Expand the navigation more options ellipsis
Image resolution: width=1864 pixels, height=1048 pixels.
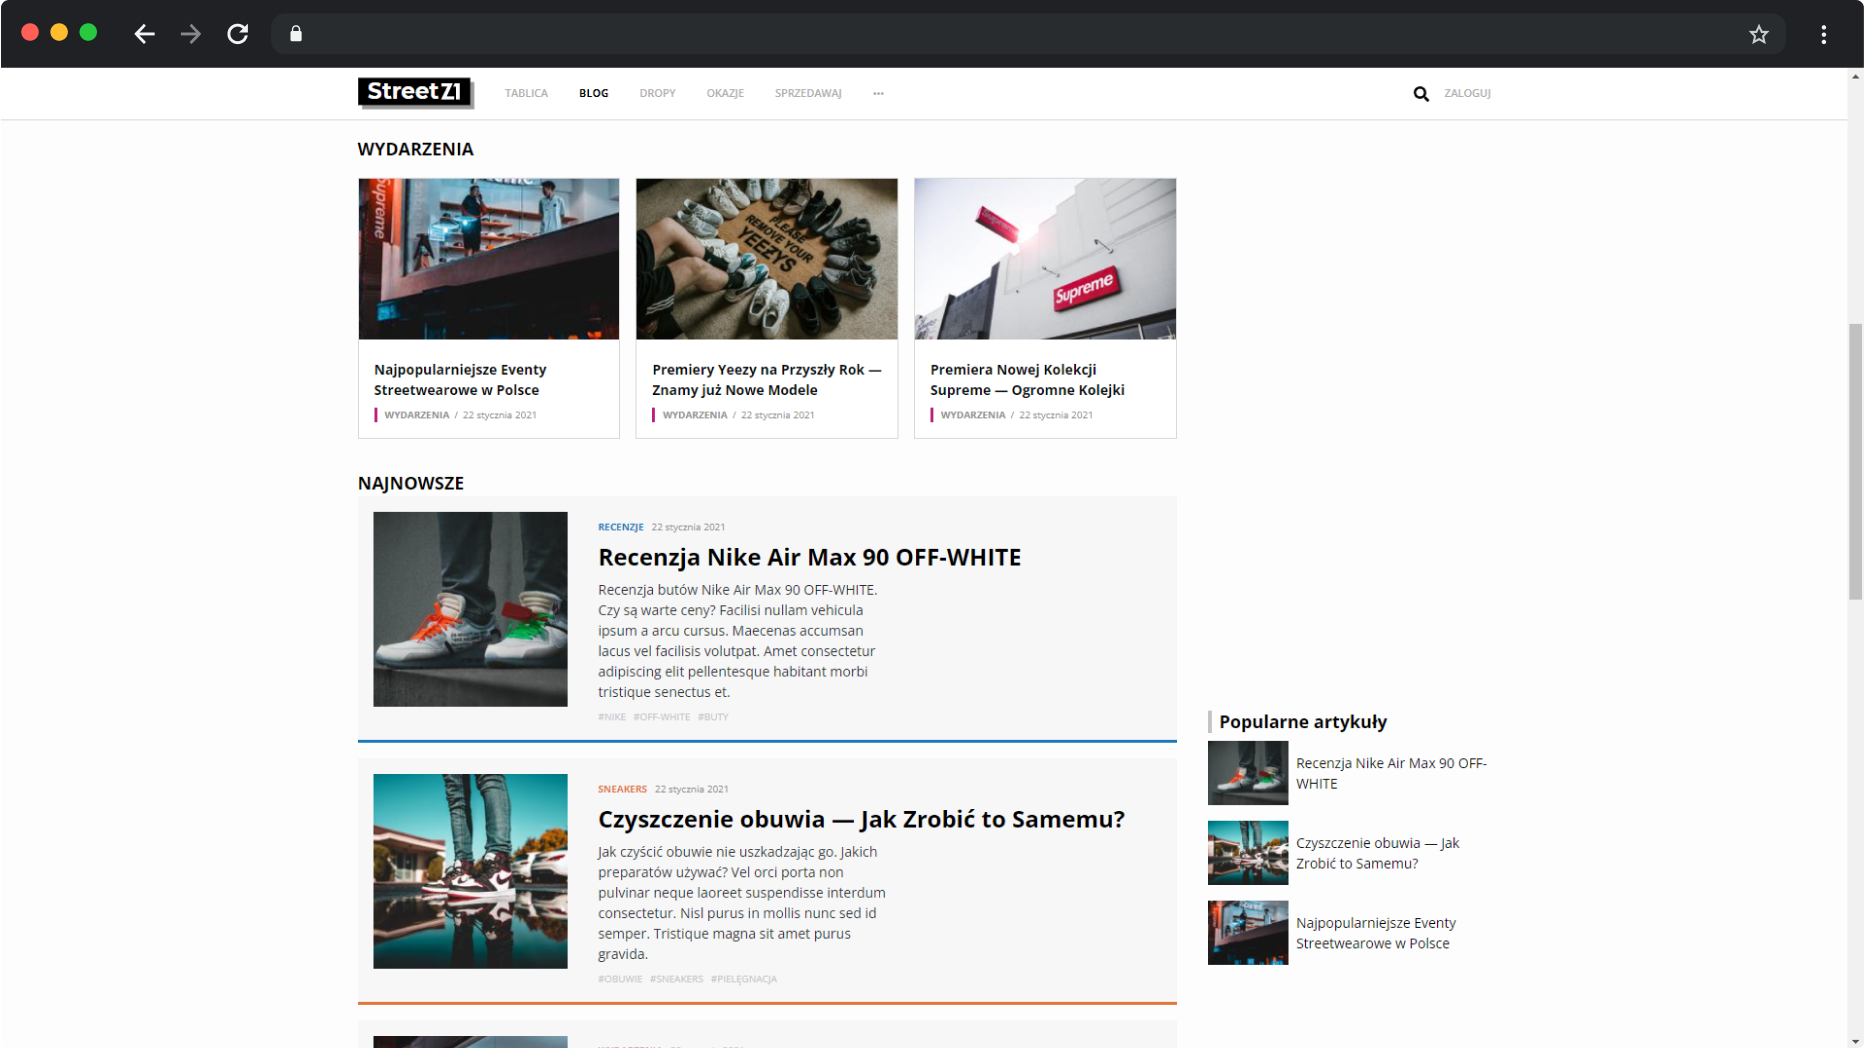[x=878, y=93]
